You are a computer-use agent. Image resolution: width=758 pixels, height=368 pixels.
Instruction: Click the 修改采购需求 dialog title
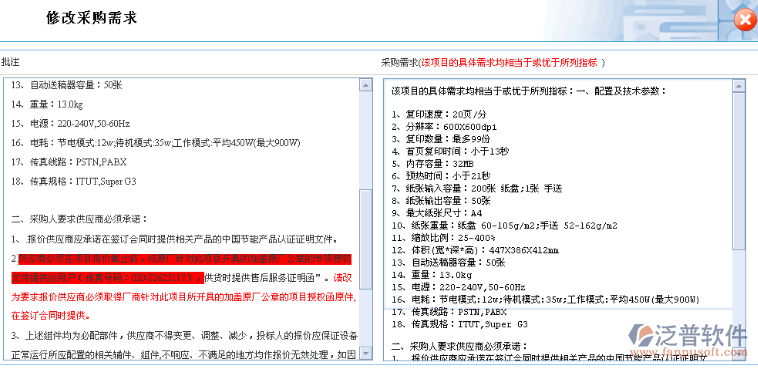[91, 18]
